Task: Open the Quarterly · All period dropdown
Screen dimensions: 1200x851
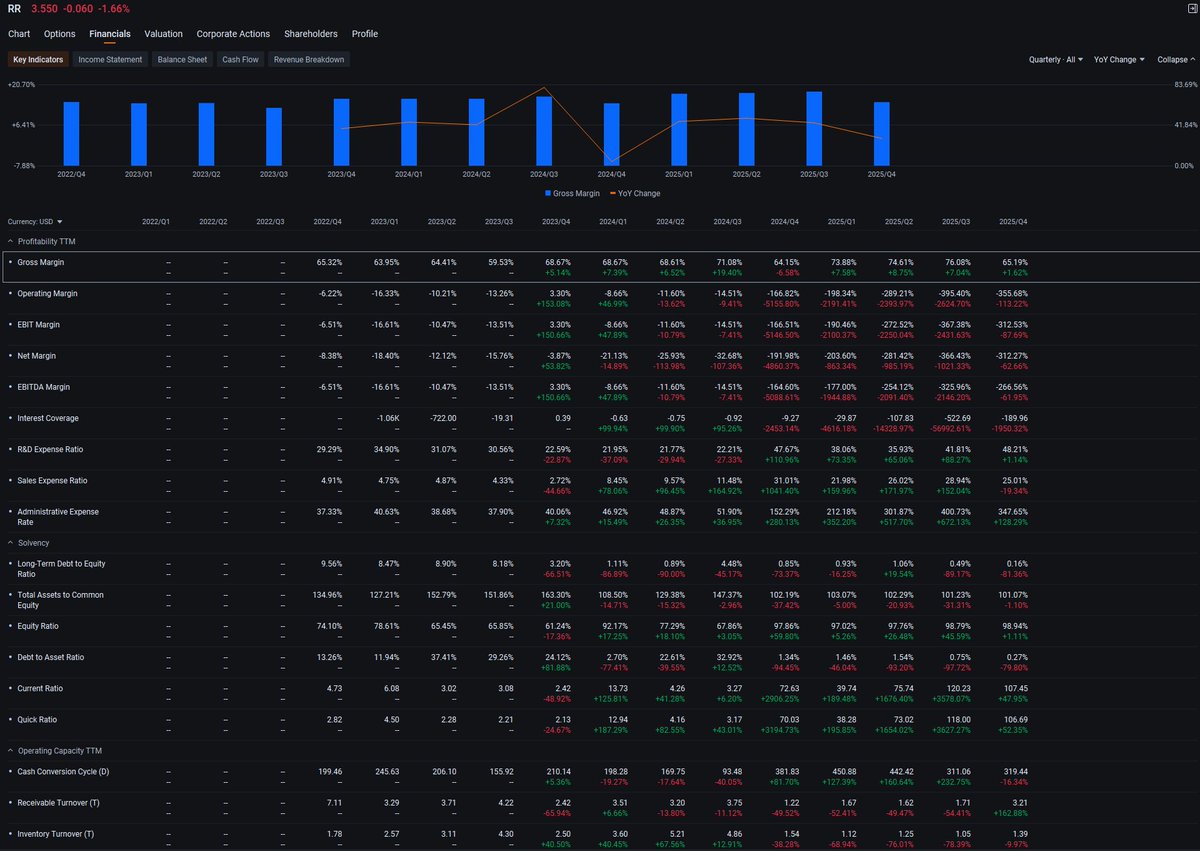Action: click(1056, 60)
